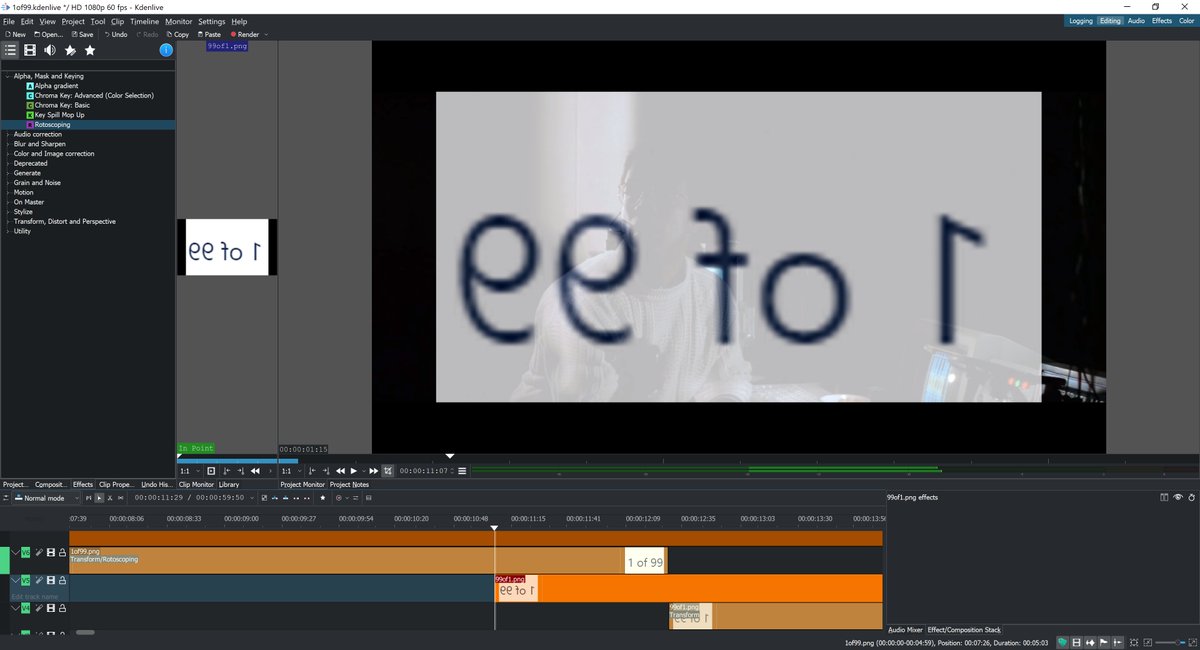Screen dimensions: 1200x650
Task: Switch to the Logging workspace
Action: tap(1080, 21)
